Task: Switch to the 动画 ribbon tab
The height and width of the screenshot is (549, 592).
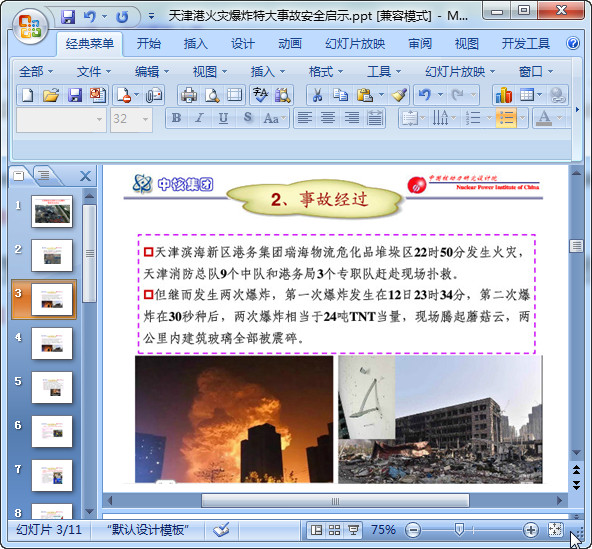Action: pyautogui.click(x=290, y=44)
